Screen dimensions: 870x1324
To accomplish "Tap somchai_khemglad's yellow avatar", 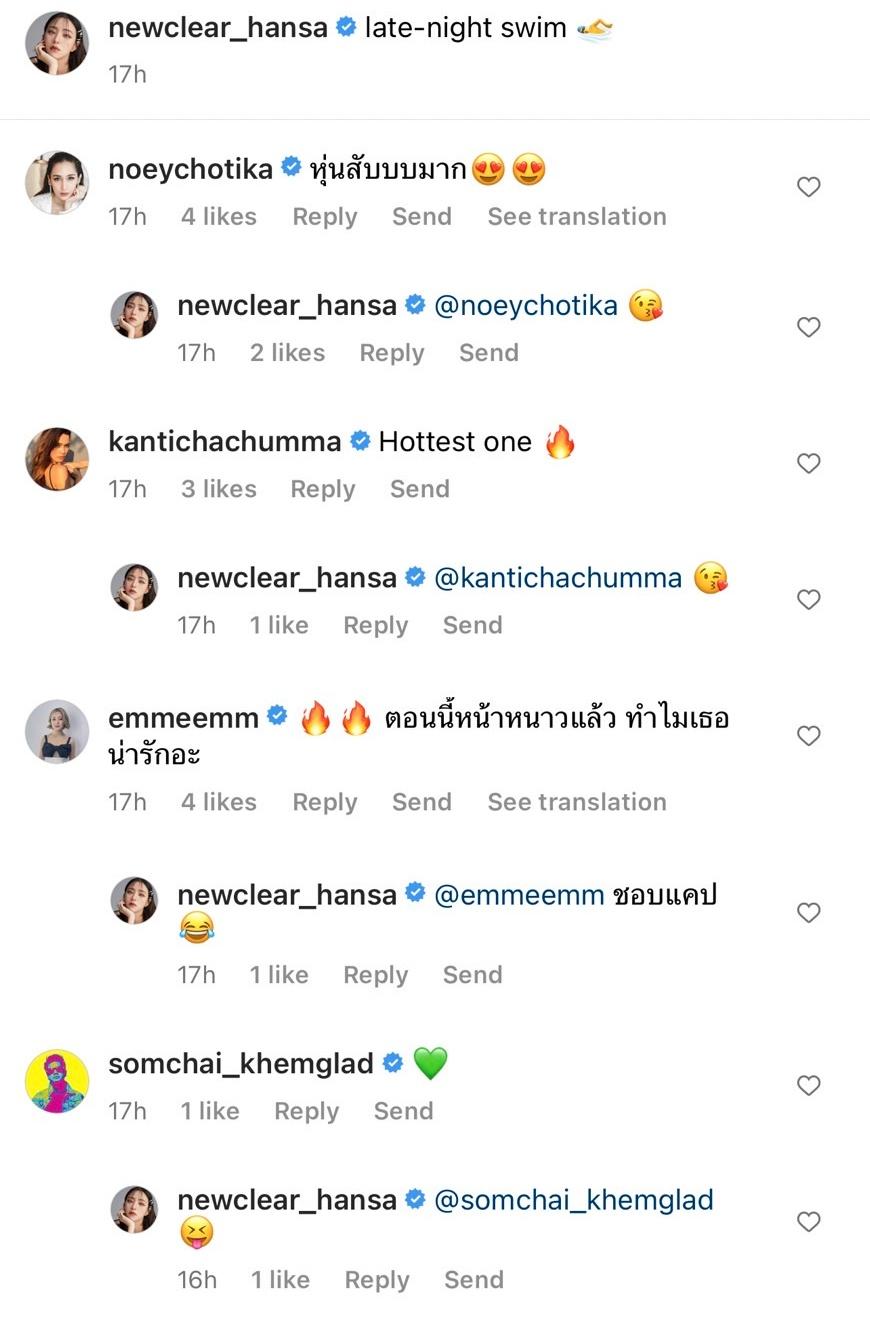I will pos(57,1081).
